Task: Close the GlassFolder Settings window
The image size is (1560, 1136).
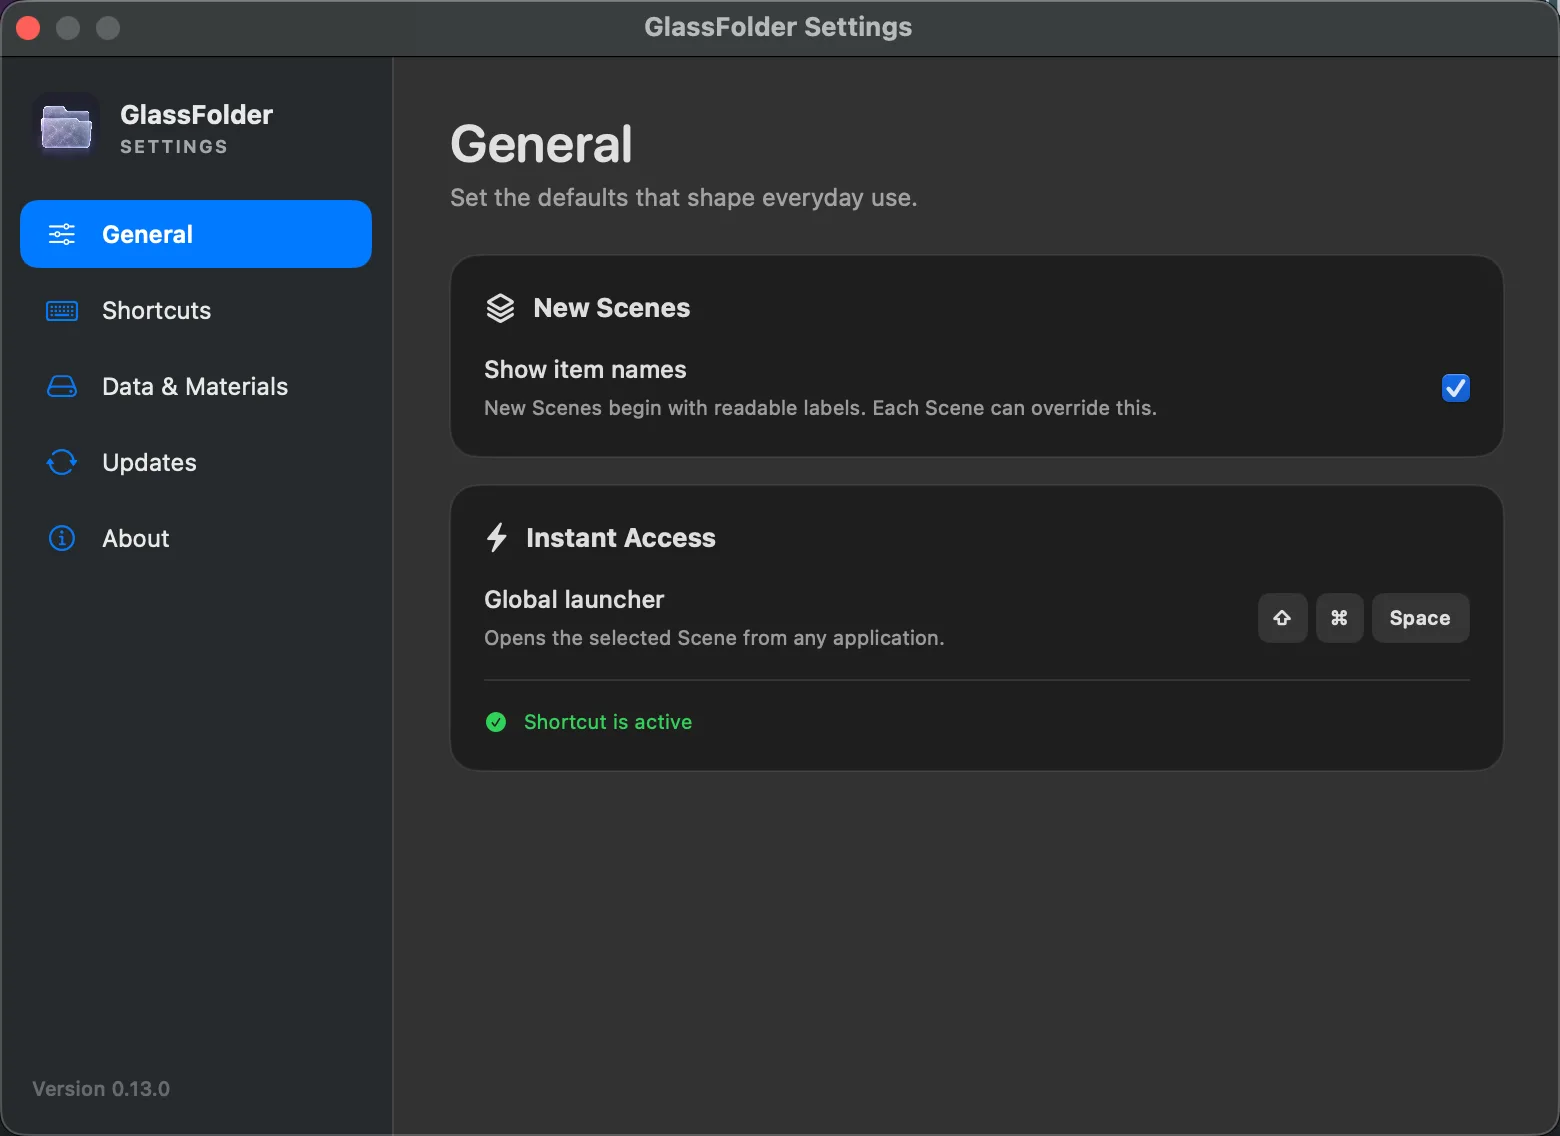Action: click(x=28, y=28)
